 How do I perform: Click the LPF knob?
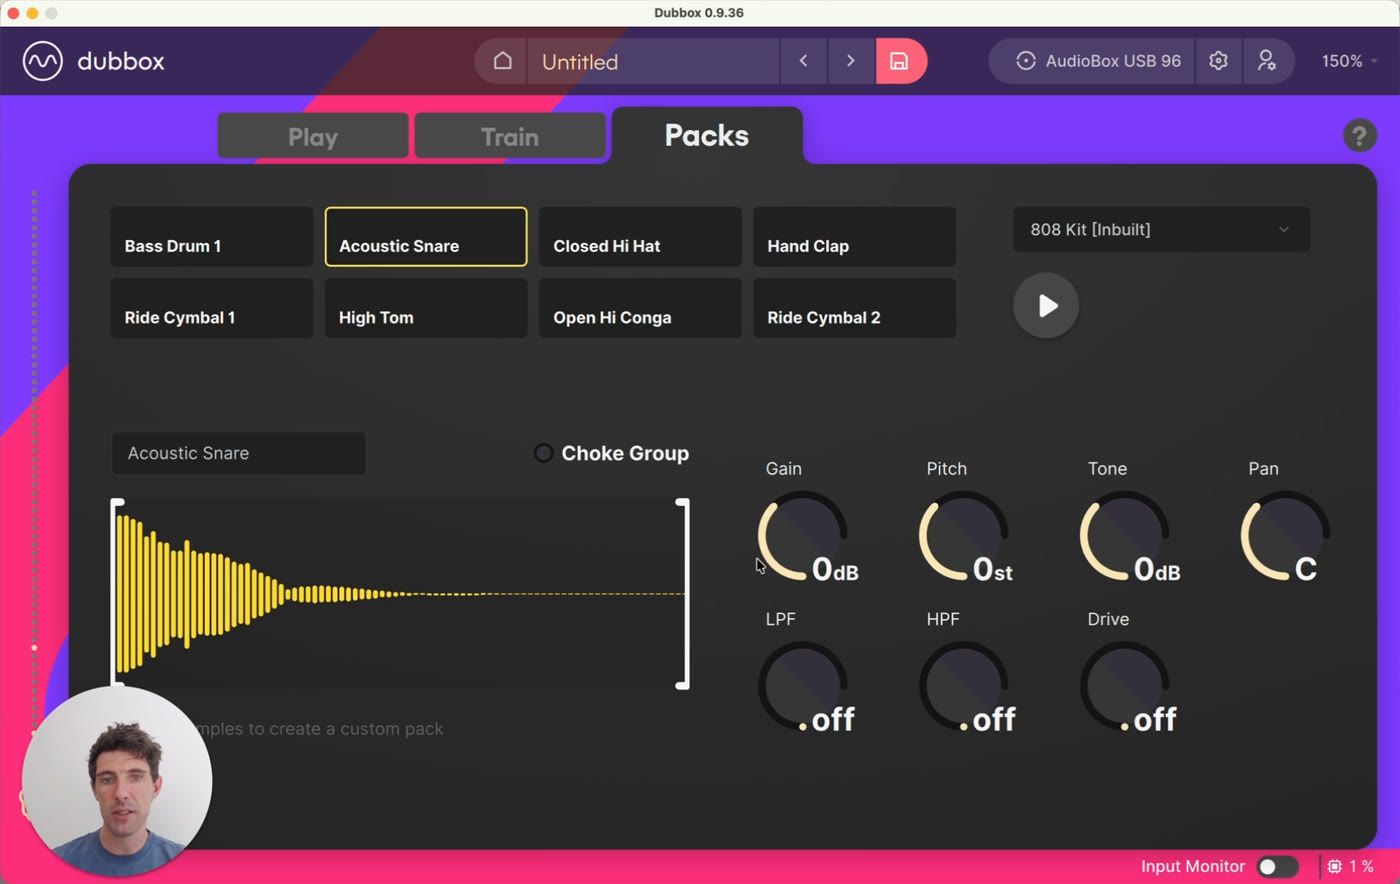click(x=803, y=686)
